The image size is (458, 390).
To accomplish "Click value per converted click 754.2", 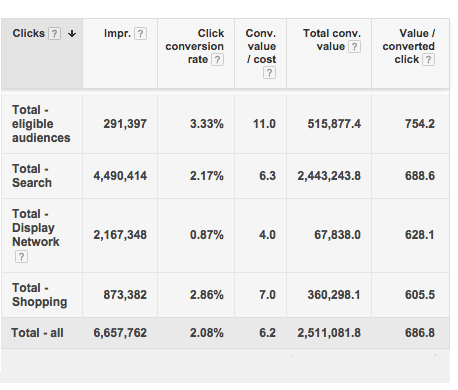I will pyautogui.click(x=420, y=124).
